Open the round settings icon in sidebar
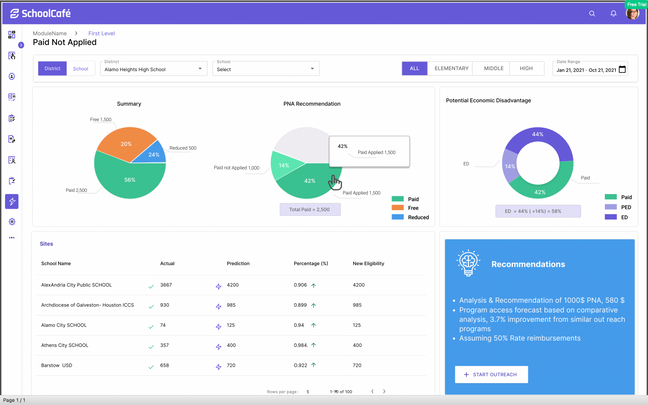The height and width of the screenshot is (405, 648). 12,222
